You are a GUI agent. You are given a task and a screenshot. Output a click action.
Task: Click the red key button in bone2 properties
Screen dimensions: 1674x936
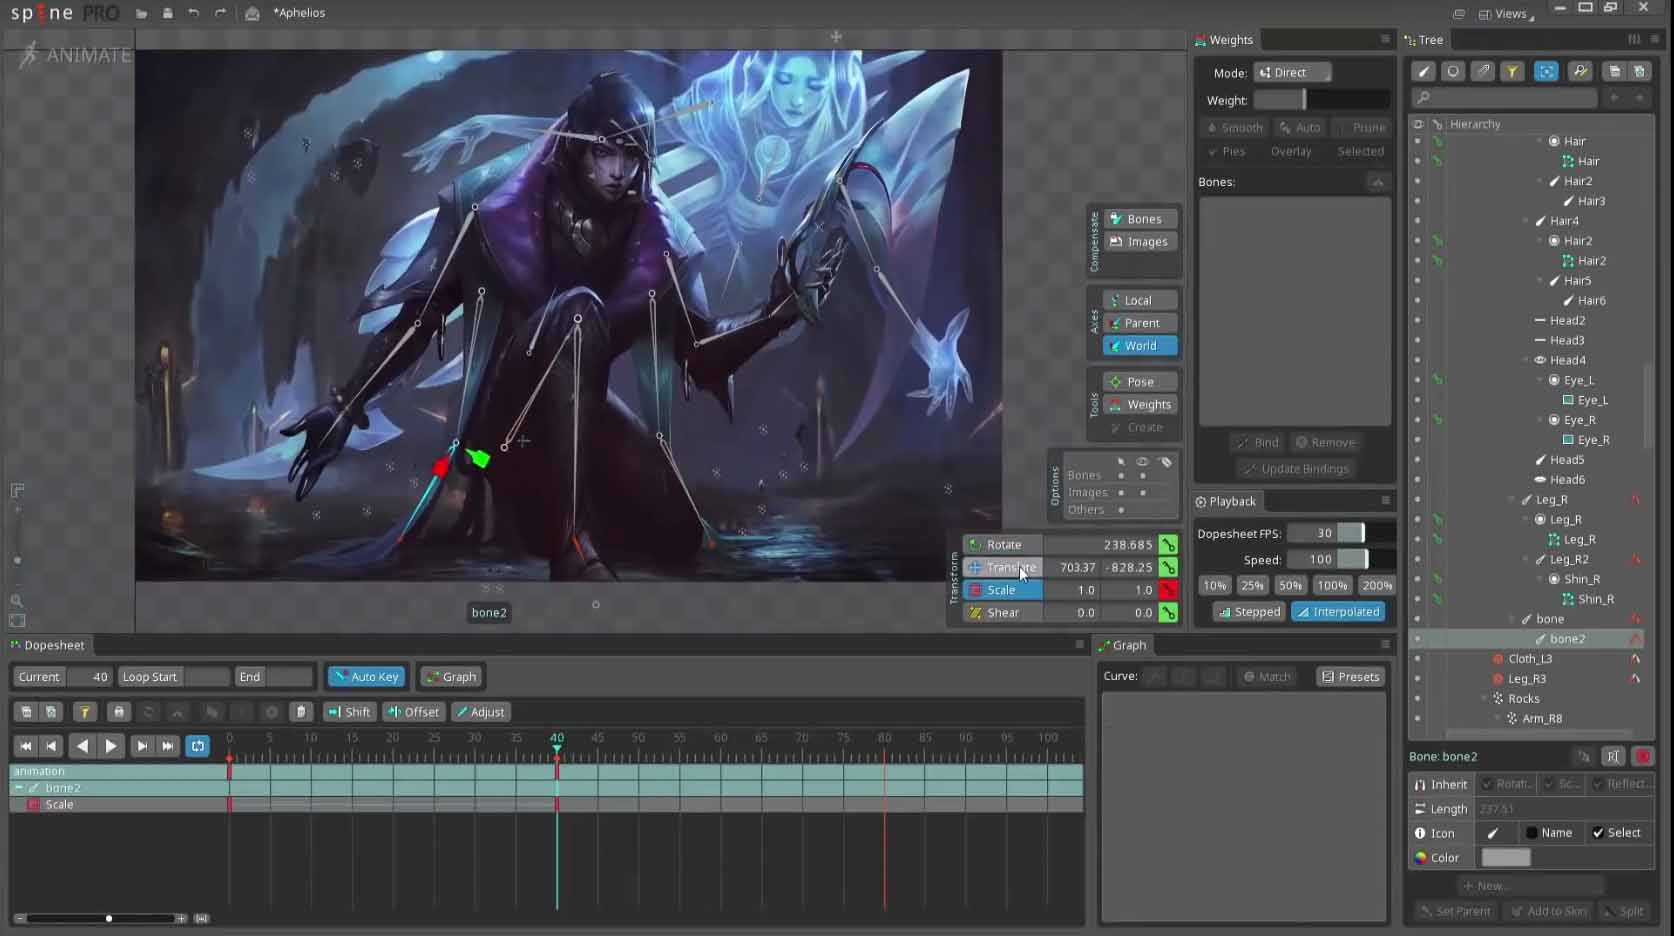click(1642, 757)
